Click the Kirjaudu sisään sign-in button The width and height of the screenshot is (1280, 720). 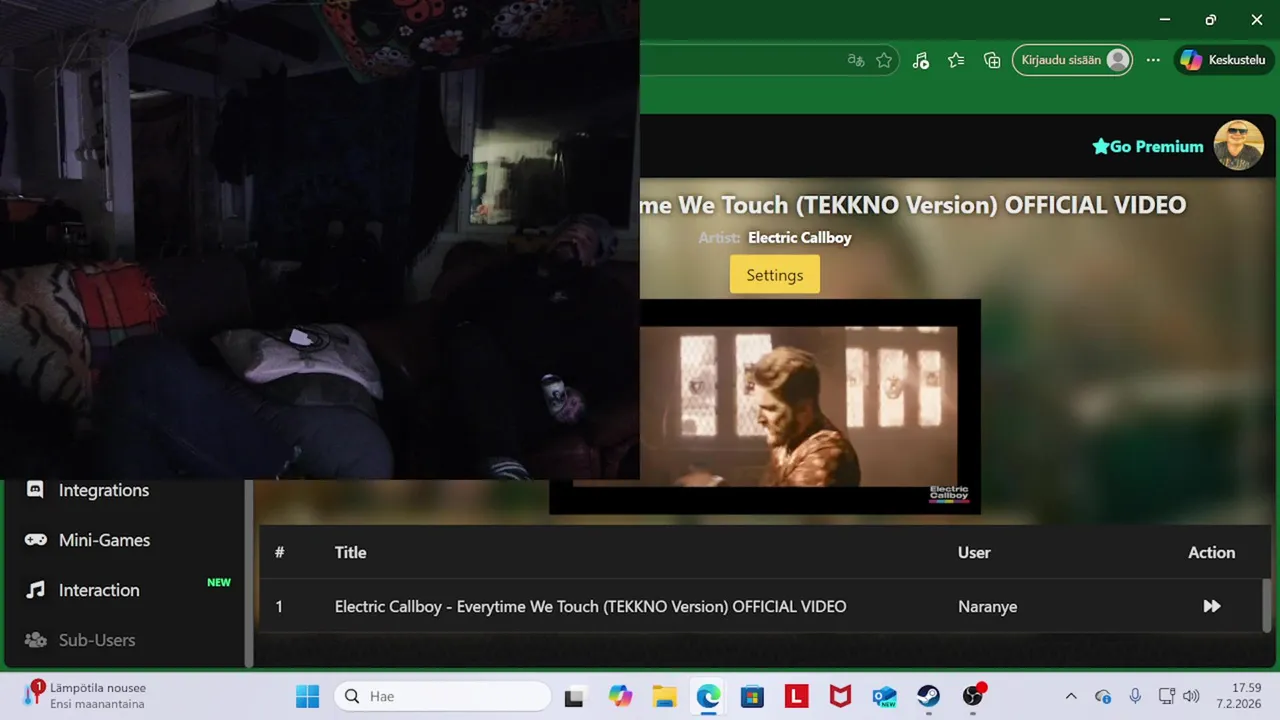1072,60
